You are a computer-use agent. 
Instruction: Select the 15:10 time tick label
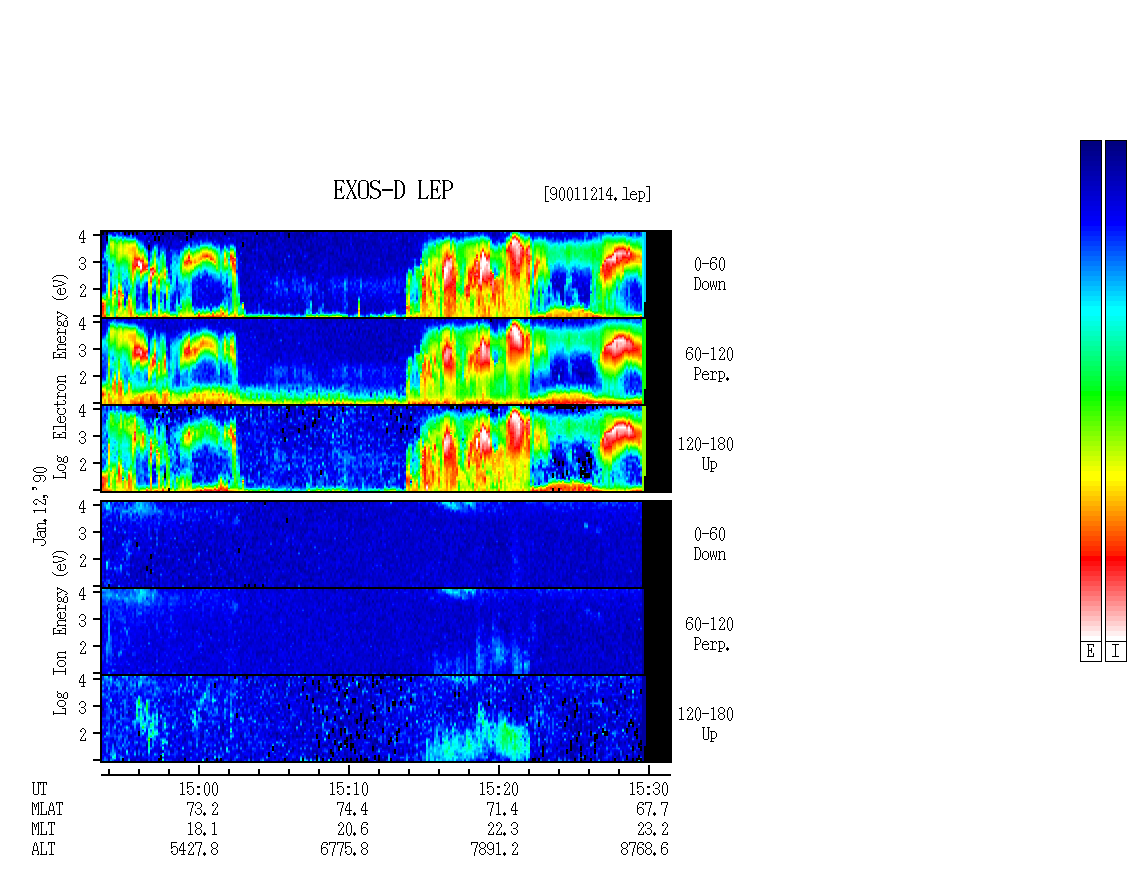349,789
